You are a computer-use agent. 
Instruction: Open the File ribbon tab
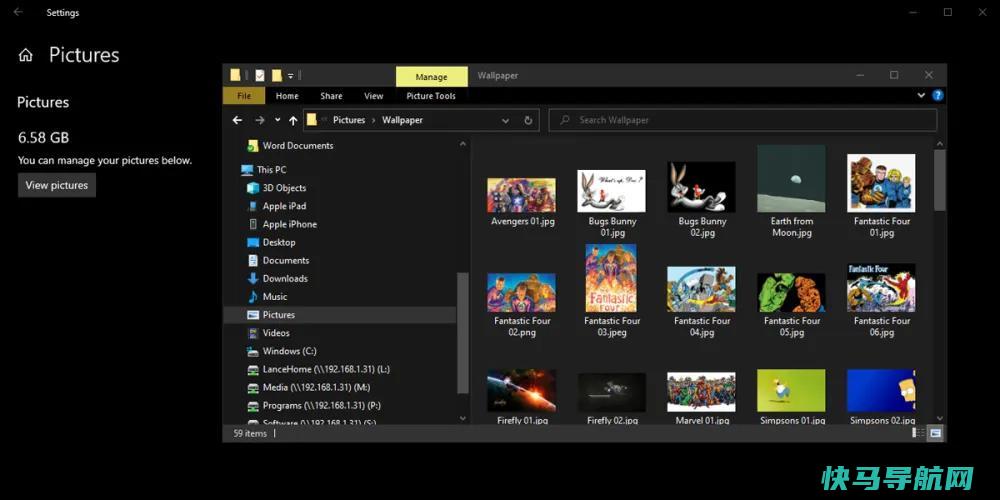tap(244, 96)
